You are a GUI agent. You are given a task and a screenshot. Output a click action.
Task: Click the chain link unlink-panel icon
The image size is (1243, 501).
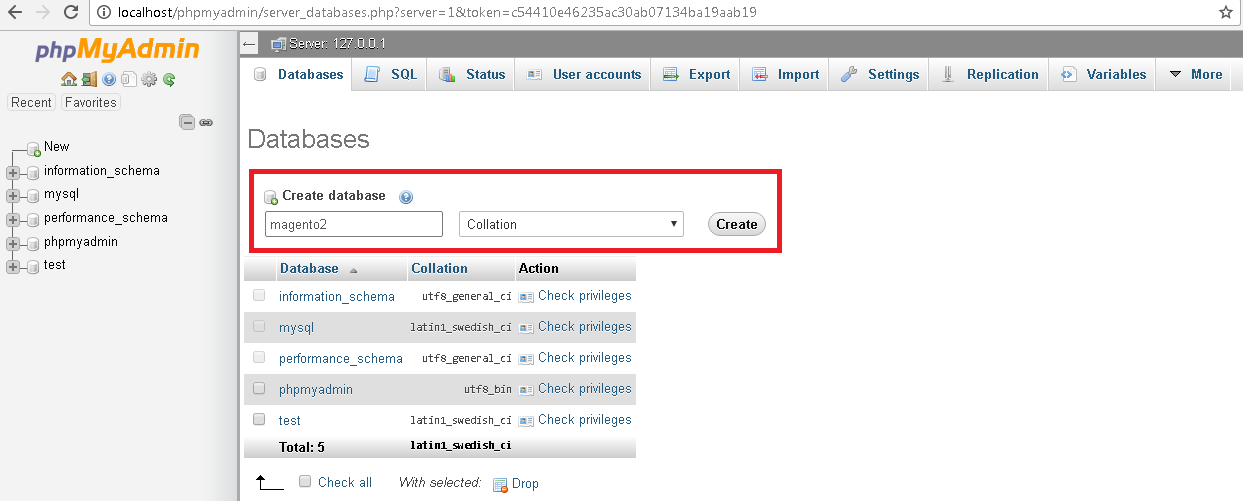(x=205, y=122)
